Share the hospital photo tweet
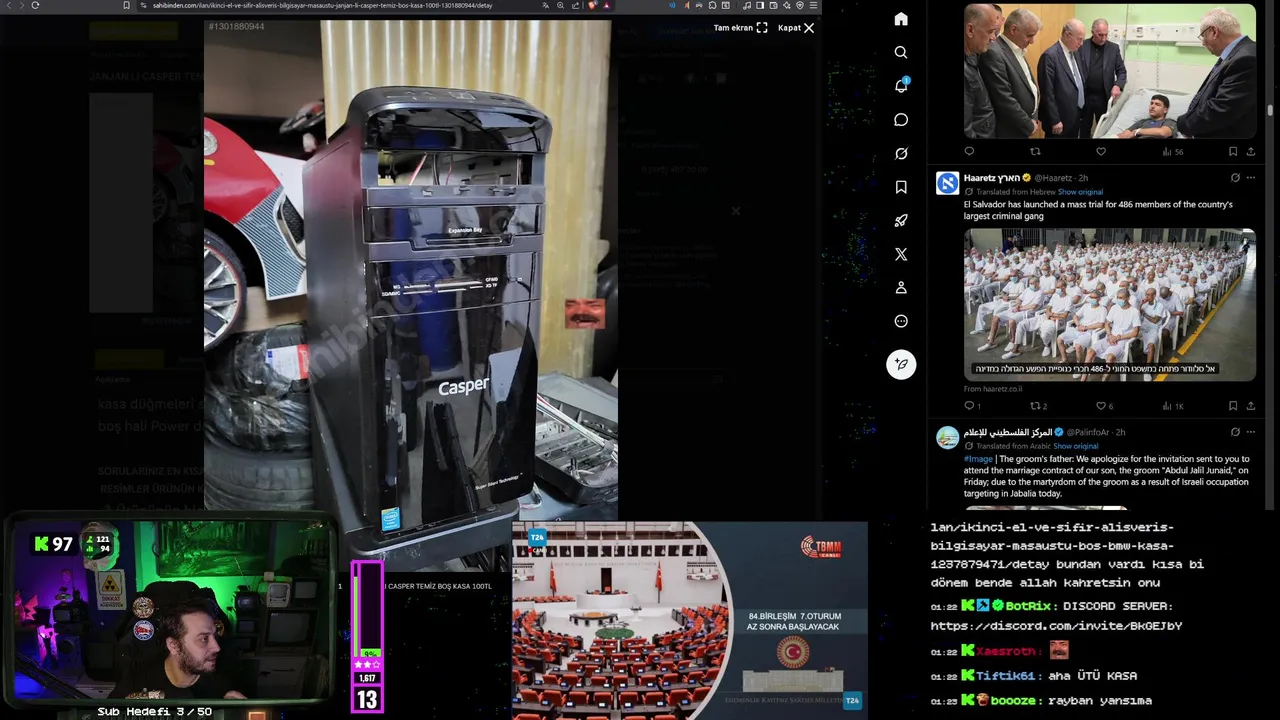The width and height of the screenshot is (1280, 720). [x=1251, y=151]
